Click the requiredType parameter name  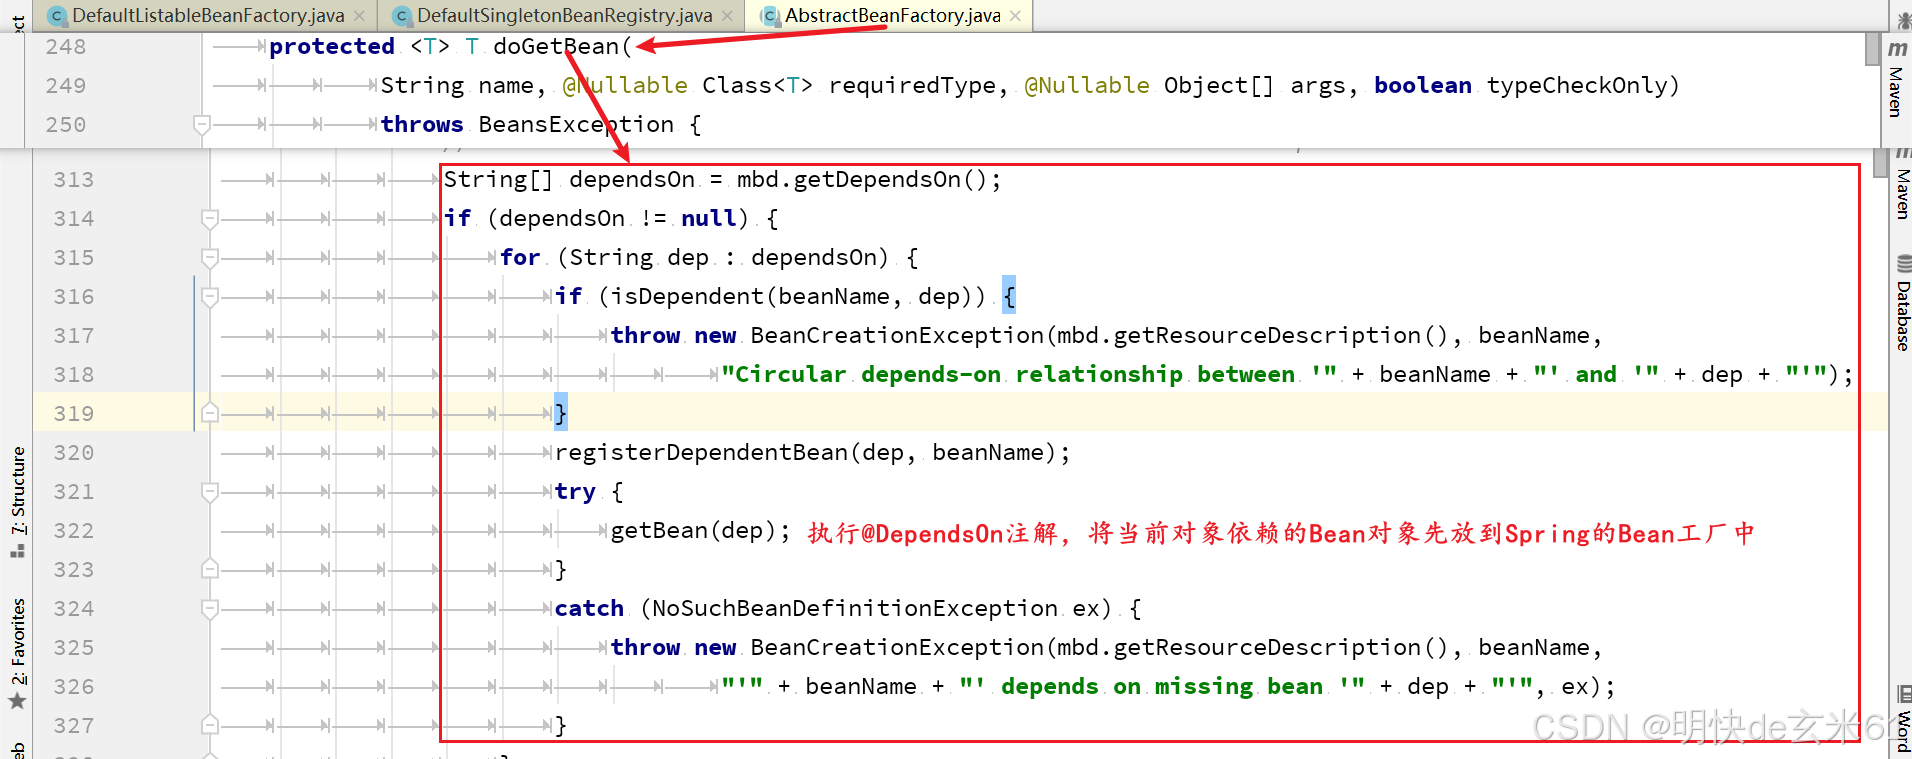click(912, 86)
